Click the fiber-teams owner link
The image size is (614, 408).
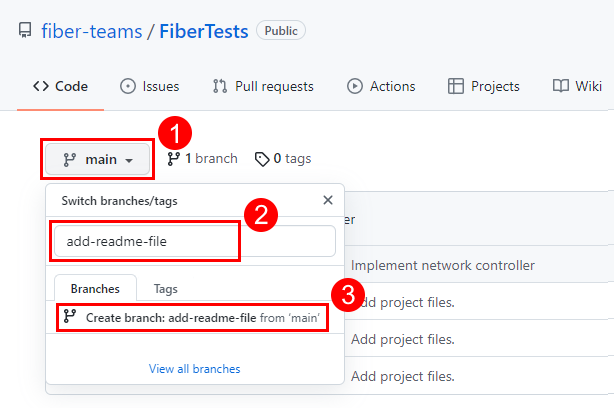pyautogui.click(x=90, y=31)
